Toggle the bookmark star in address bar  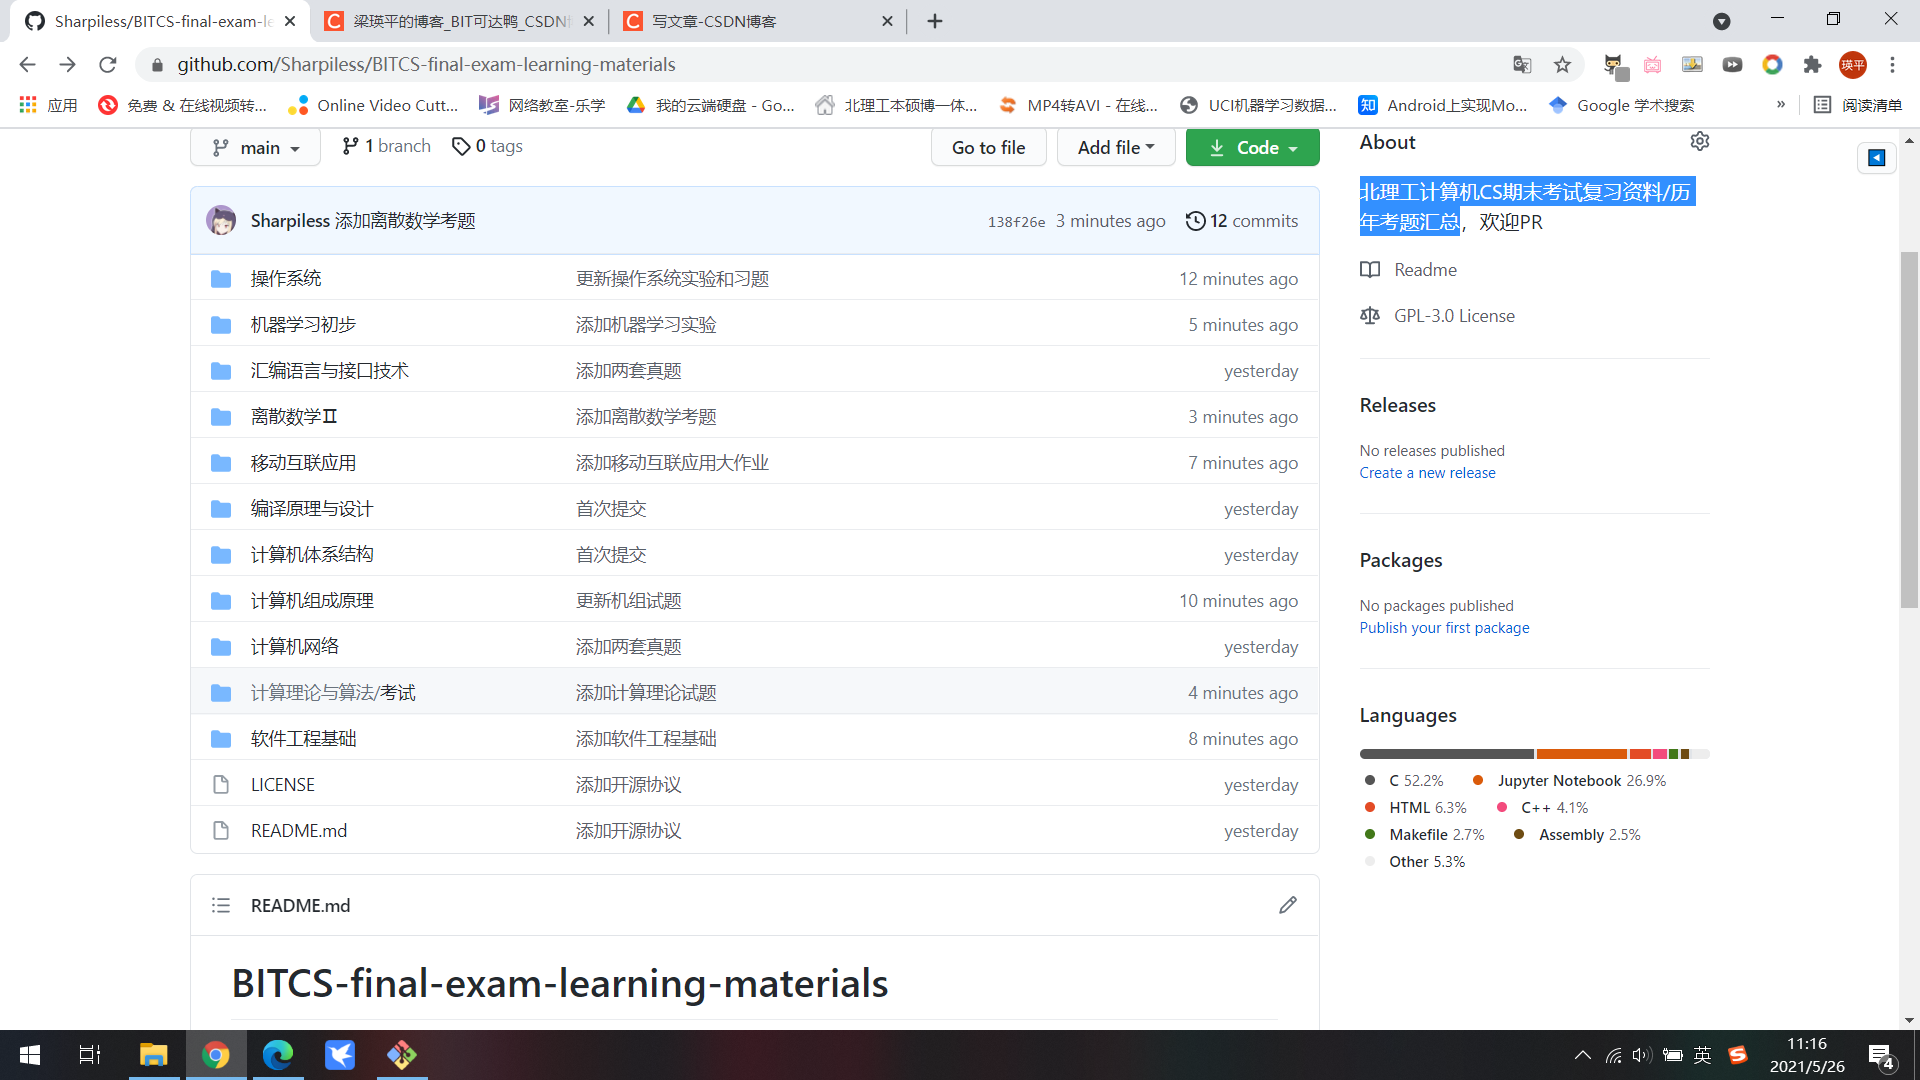pos(1562,64)
